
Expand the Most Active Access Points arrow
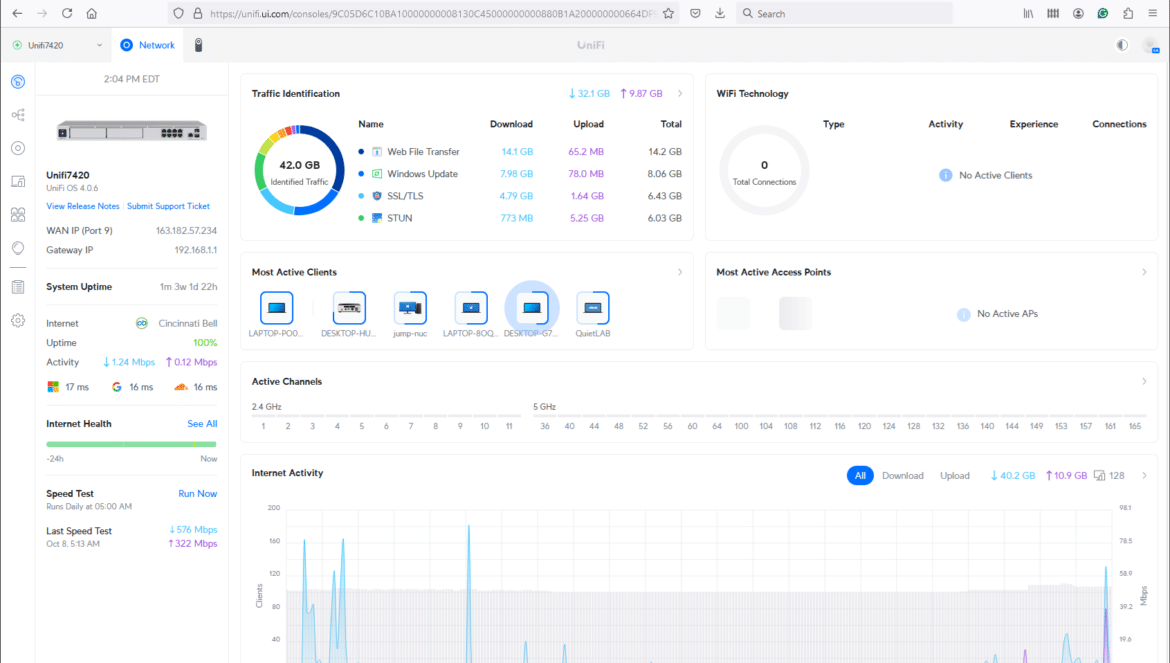click(x=1144, y=272)
